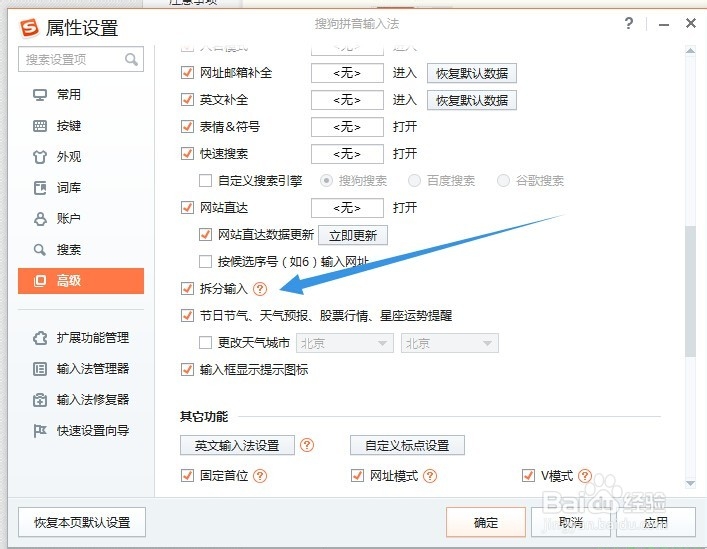Open 扩展功能管理
Image resolution: width=707 pixels, height=549 pixels.
click(x=93, y=338)
